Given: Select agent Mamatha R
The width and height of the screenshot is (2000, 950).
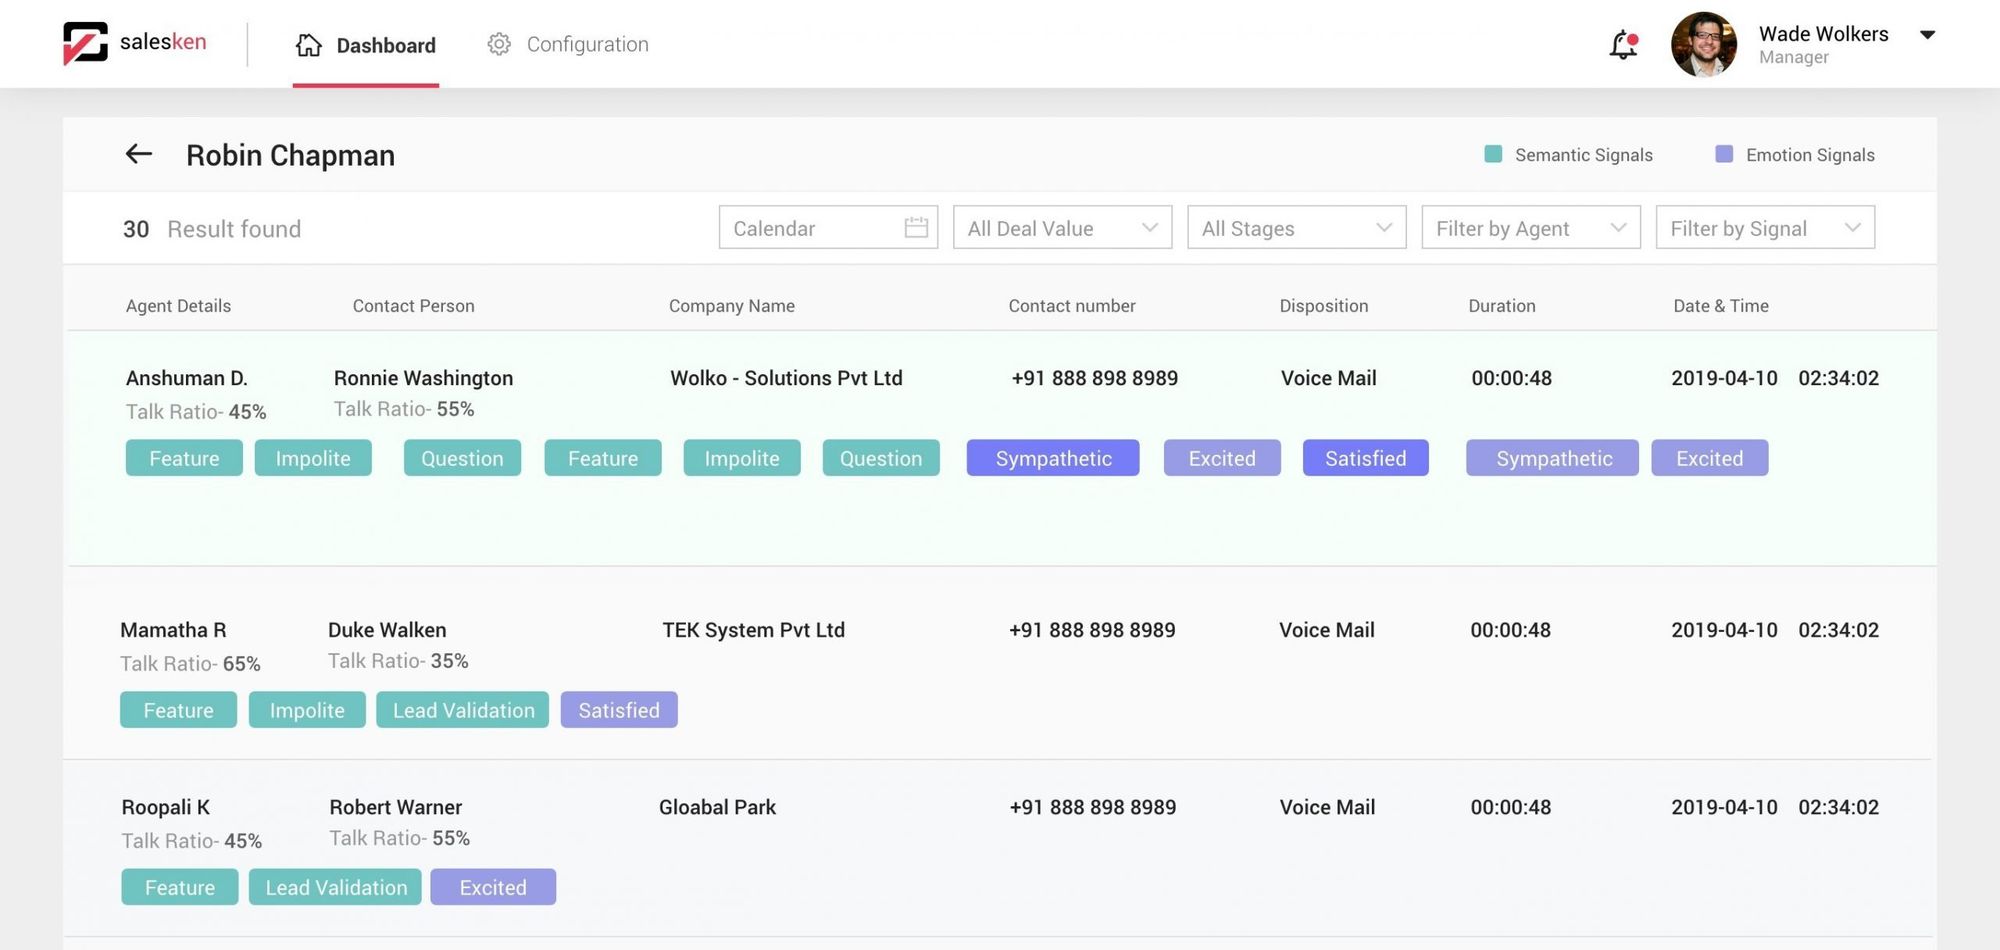Looking at the screenshot, I should (173, 630).
